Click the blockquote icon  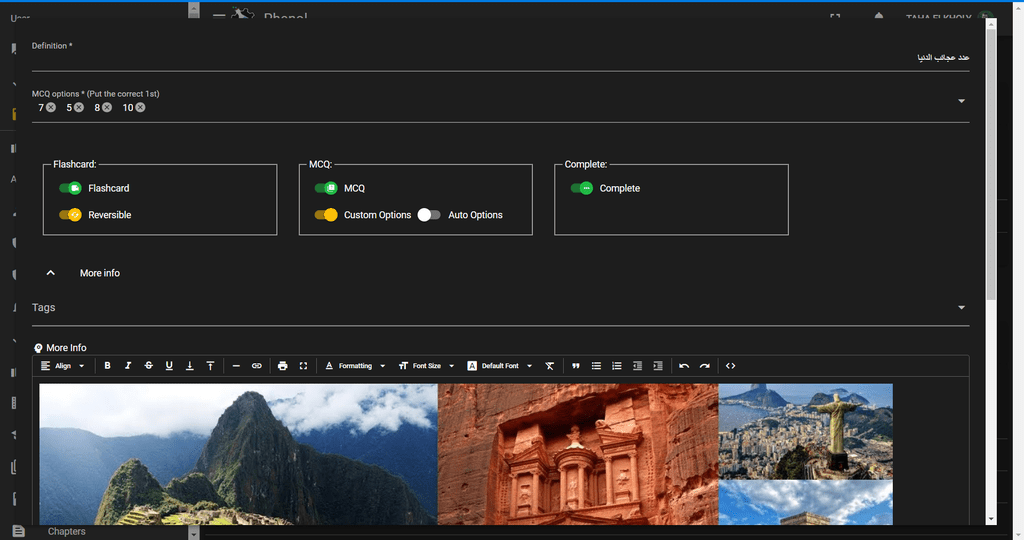coord(576,366)
